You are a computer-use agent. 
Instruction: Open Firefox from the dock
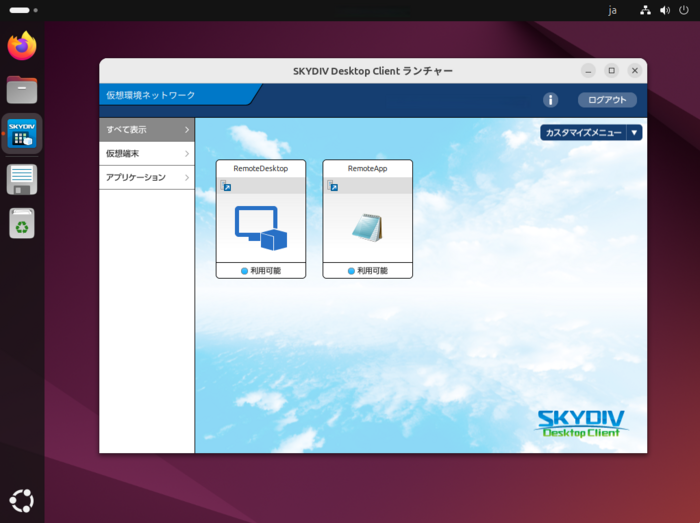click(22, 46)
